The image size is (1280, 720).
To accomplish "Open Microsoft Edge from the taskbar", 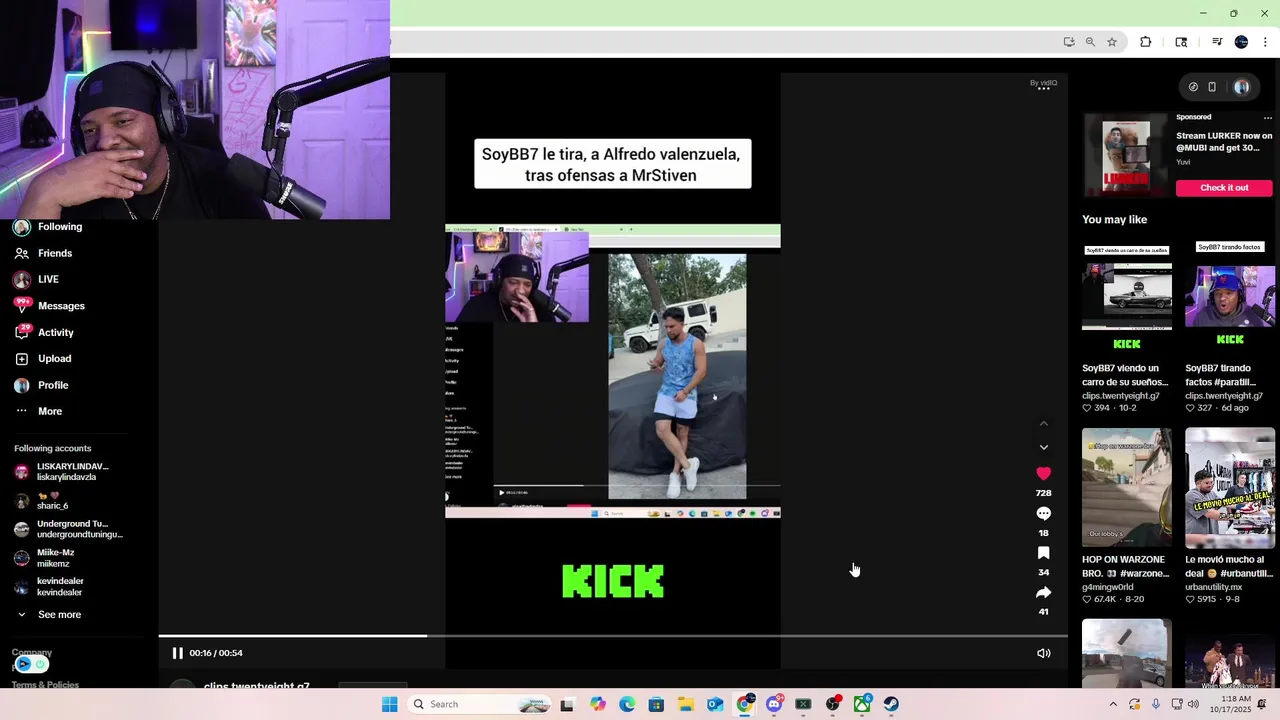I will coord(627,704).
